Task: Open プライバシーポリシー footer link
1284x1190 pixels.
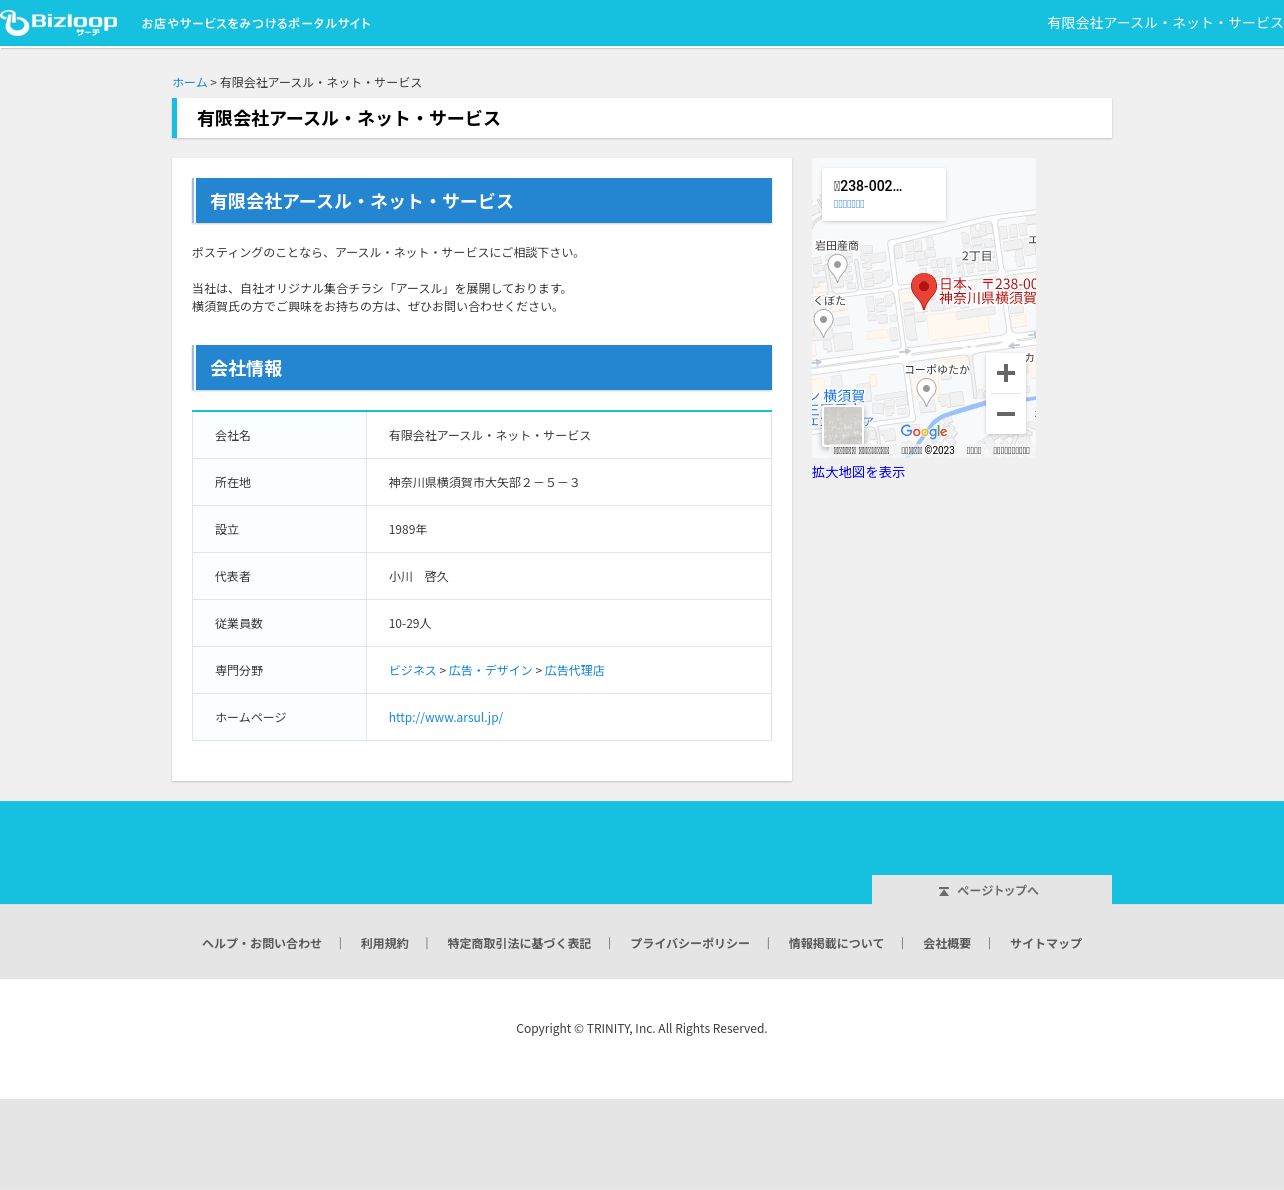Action: (x=690, y=943)
